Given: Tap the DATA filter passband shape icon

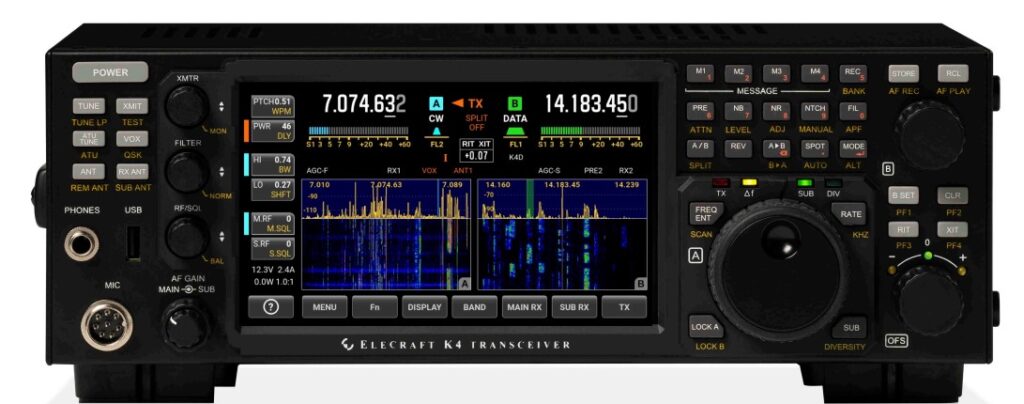Looking at the screenshot, I should [x=515, y=131].
